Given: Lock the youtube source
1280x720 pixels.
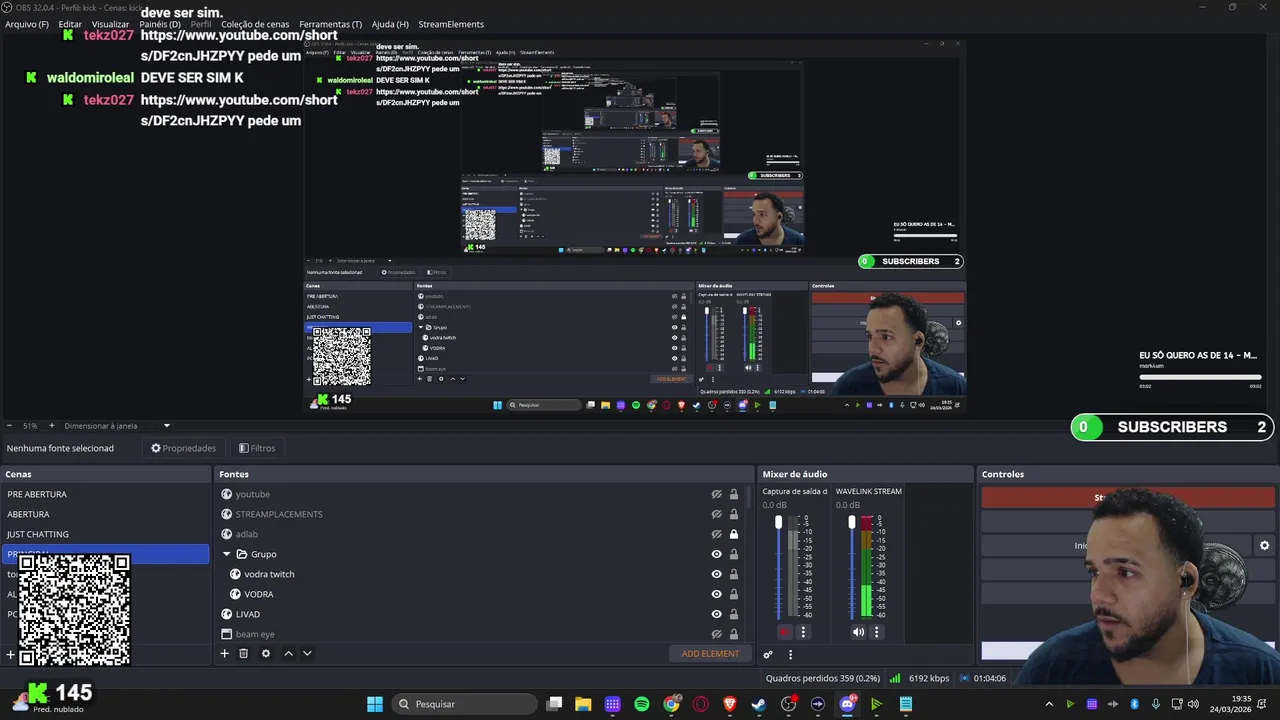Looking at the screenshot, I should tap(734, 494).
